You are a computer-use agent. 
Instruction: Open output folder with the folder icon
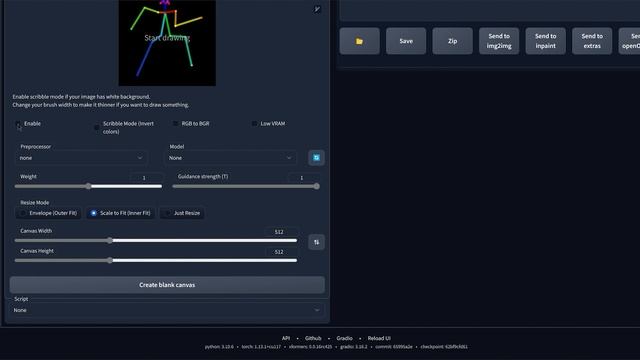(359, 41)
